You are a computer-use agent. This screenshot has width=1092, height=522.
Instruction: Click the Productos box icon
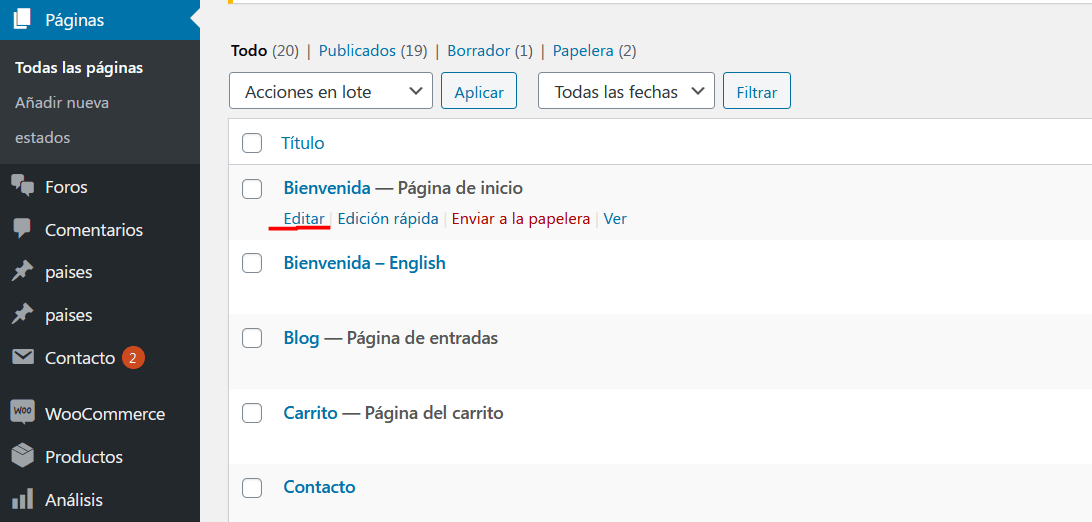pyautogui.click(x=22, y=457)
